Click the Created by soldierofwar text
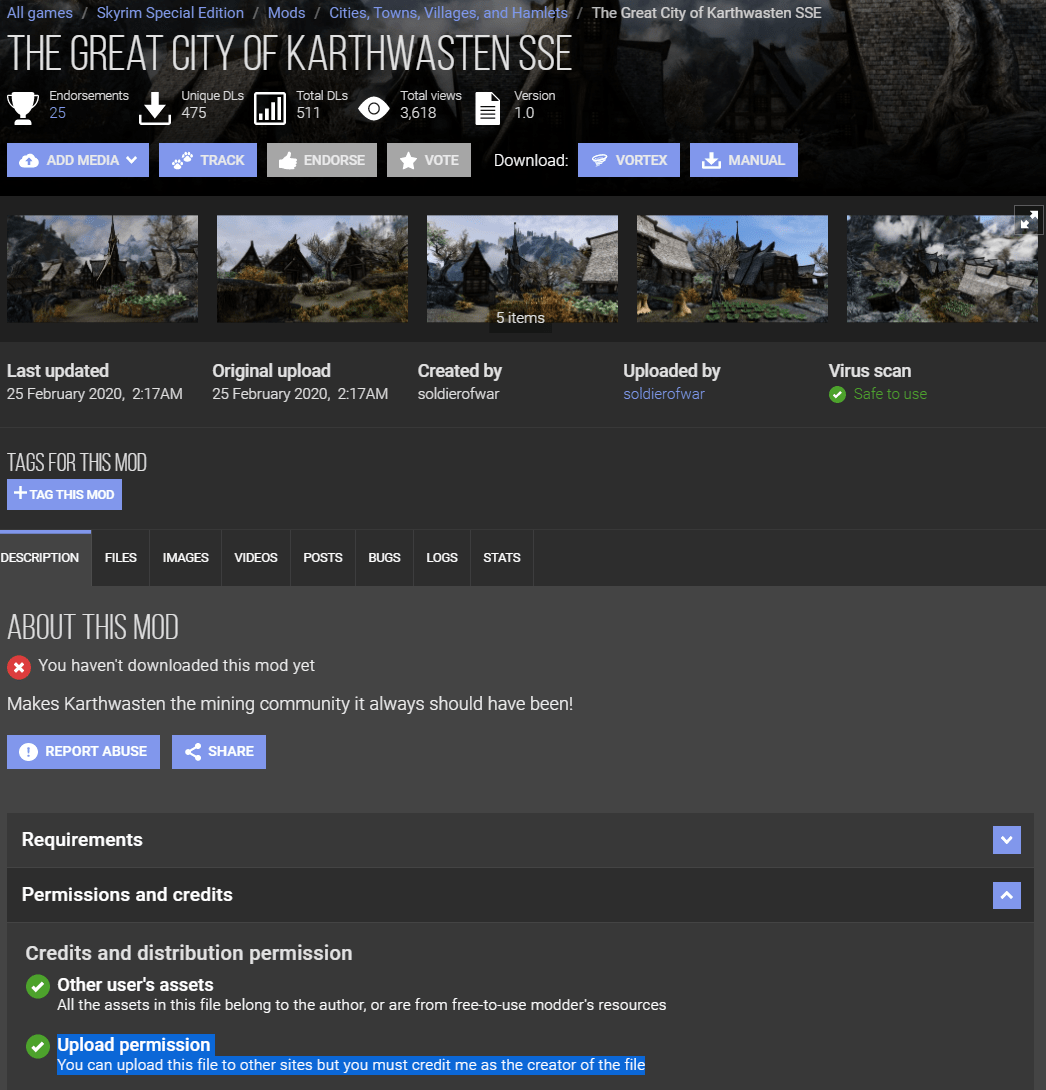This screenshot has height=1090, width=1046. (458, 394)
